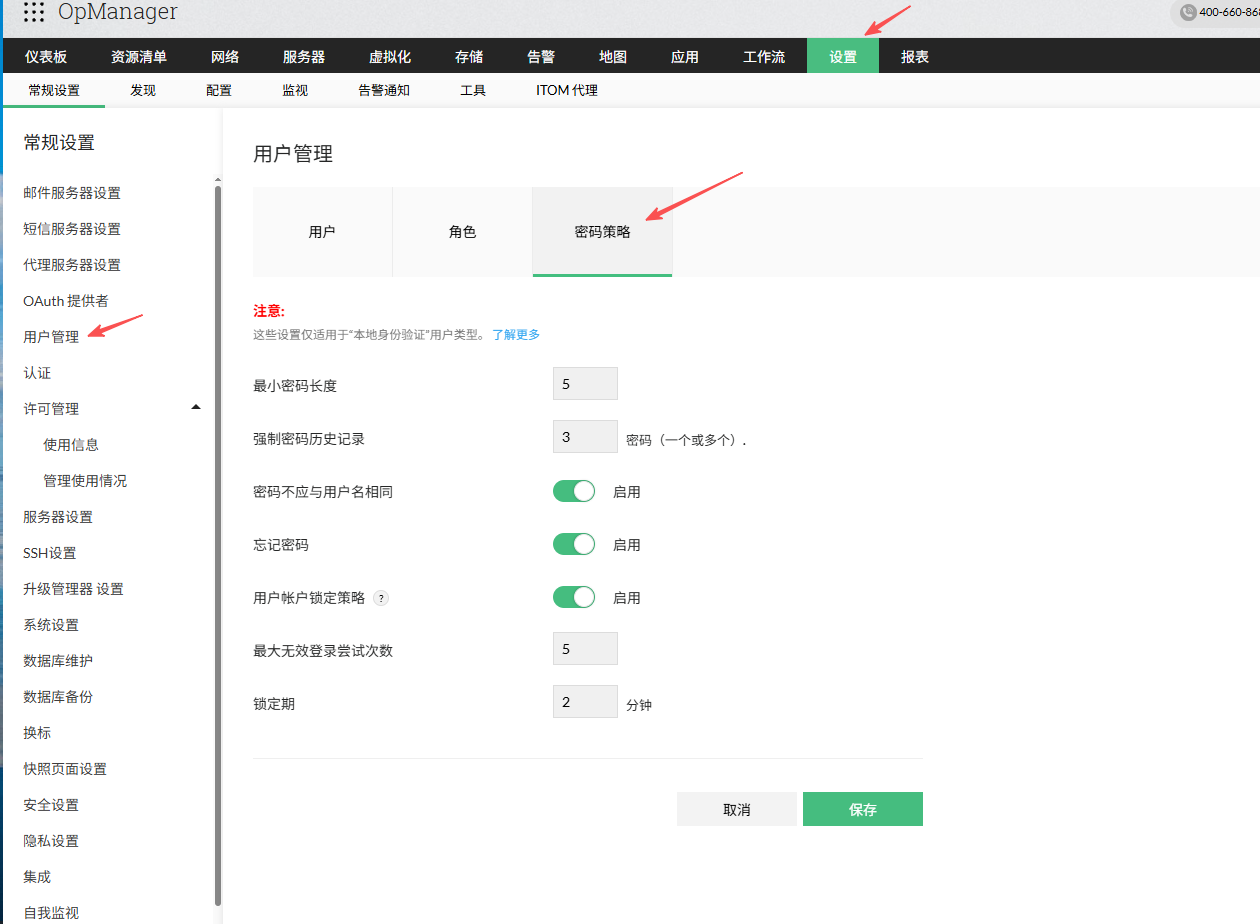
Task: Click the sidebar scroll up arrow
Action: pyautogui.click(x=218, y=181)
